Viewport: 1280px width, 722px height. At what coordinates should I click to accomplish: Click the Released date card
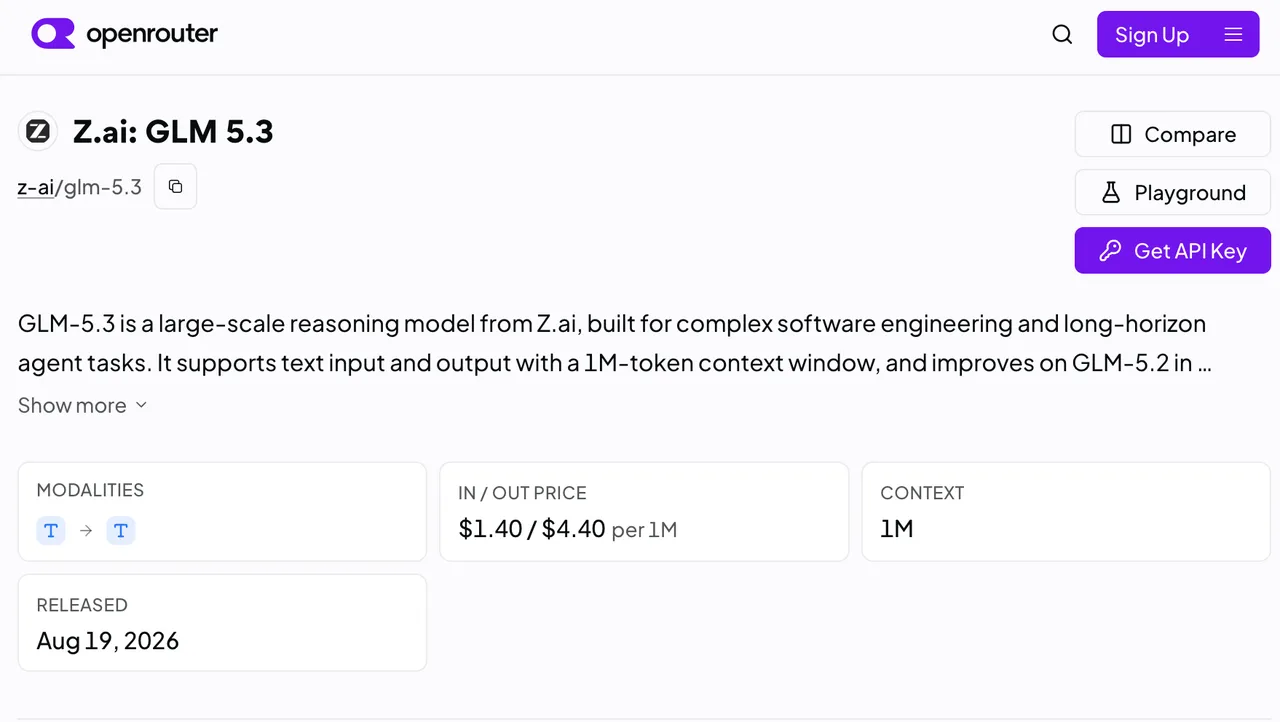pyautogui.click(x=222, y=622)
